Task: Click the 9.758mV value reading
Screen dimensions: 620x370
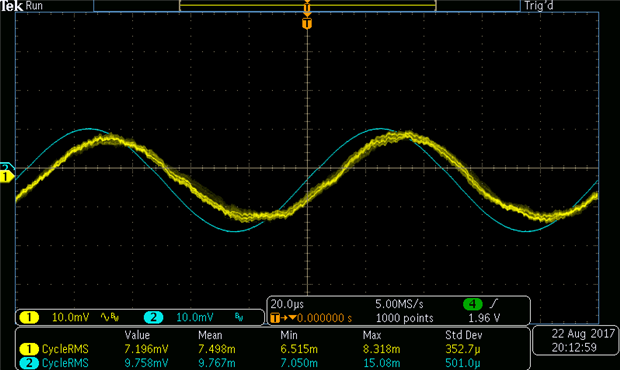Action: 146,363
